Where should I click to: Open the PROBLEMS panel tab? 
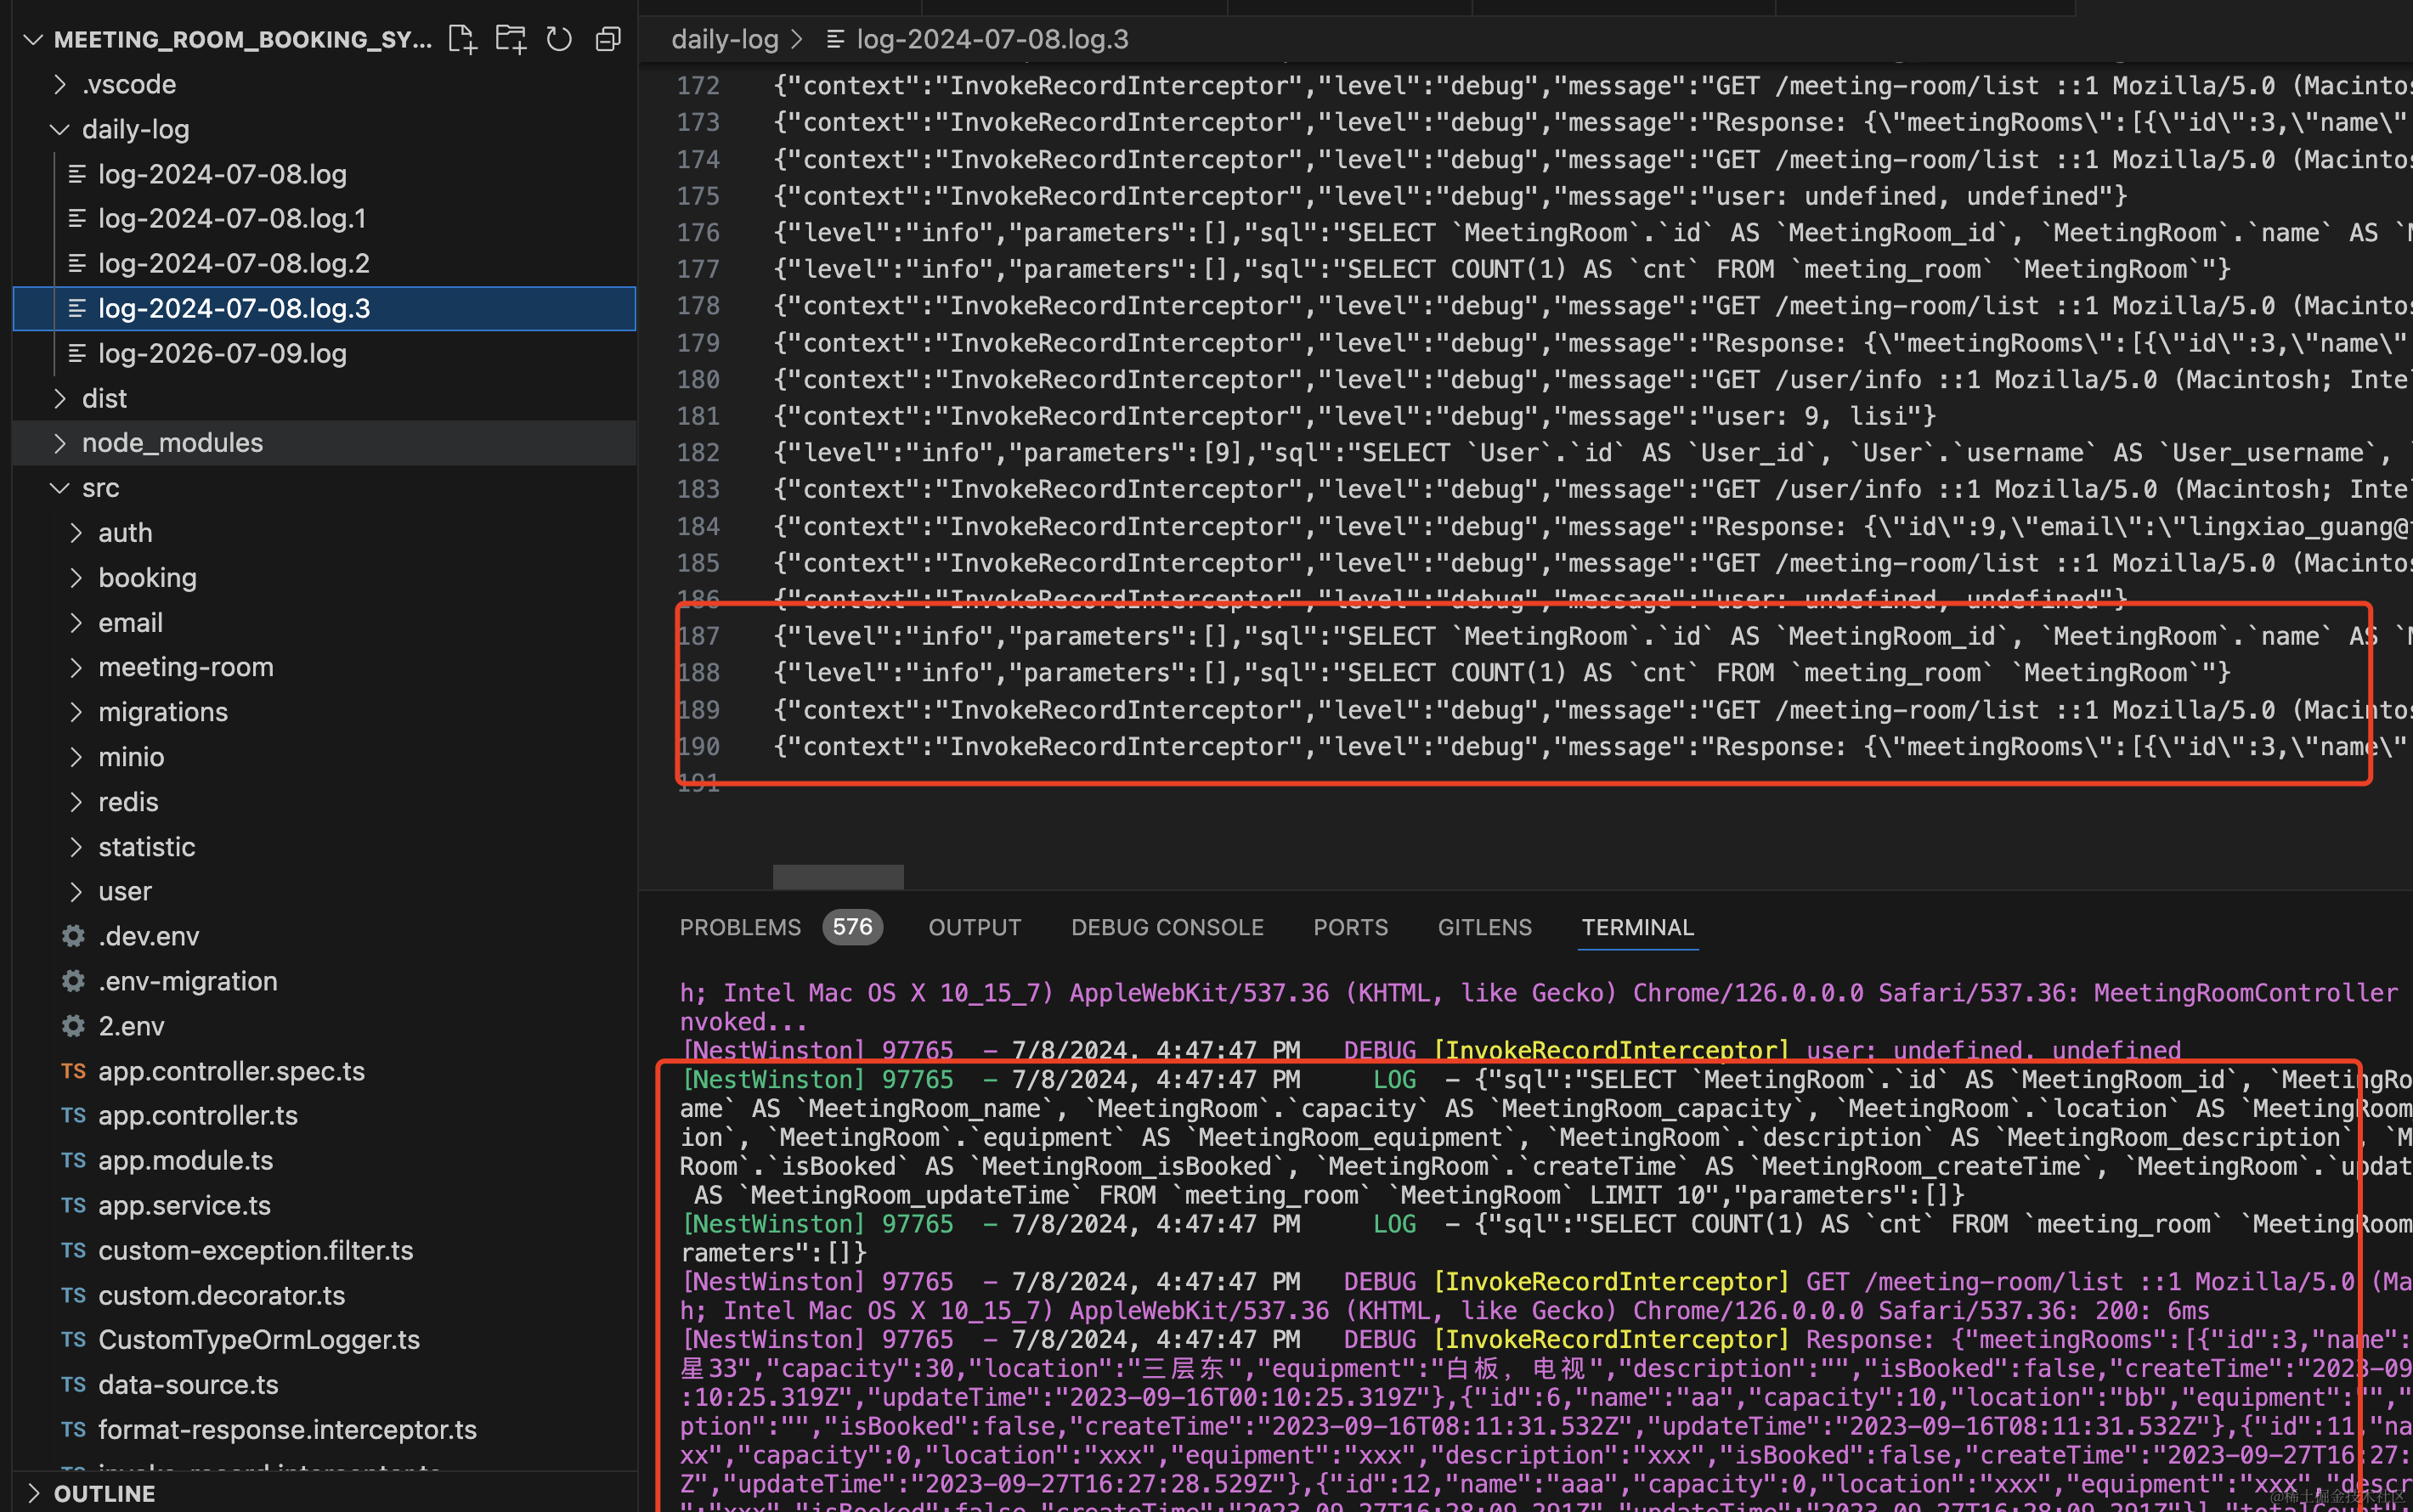pos(740,927)
